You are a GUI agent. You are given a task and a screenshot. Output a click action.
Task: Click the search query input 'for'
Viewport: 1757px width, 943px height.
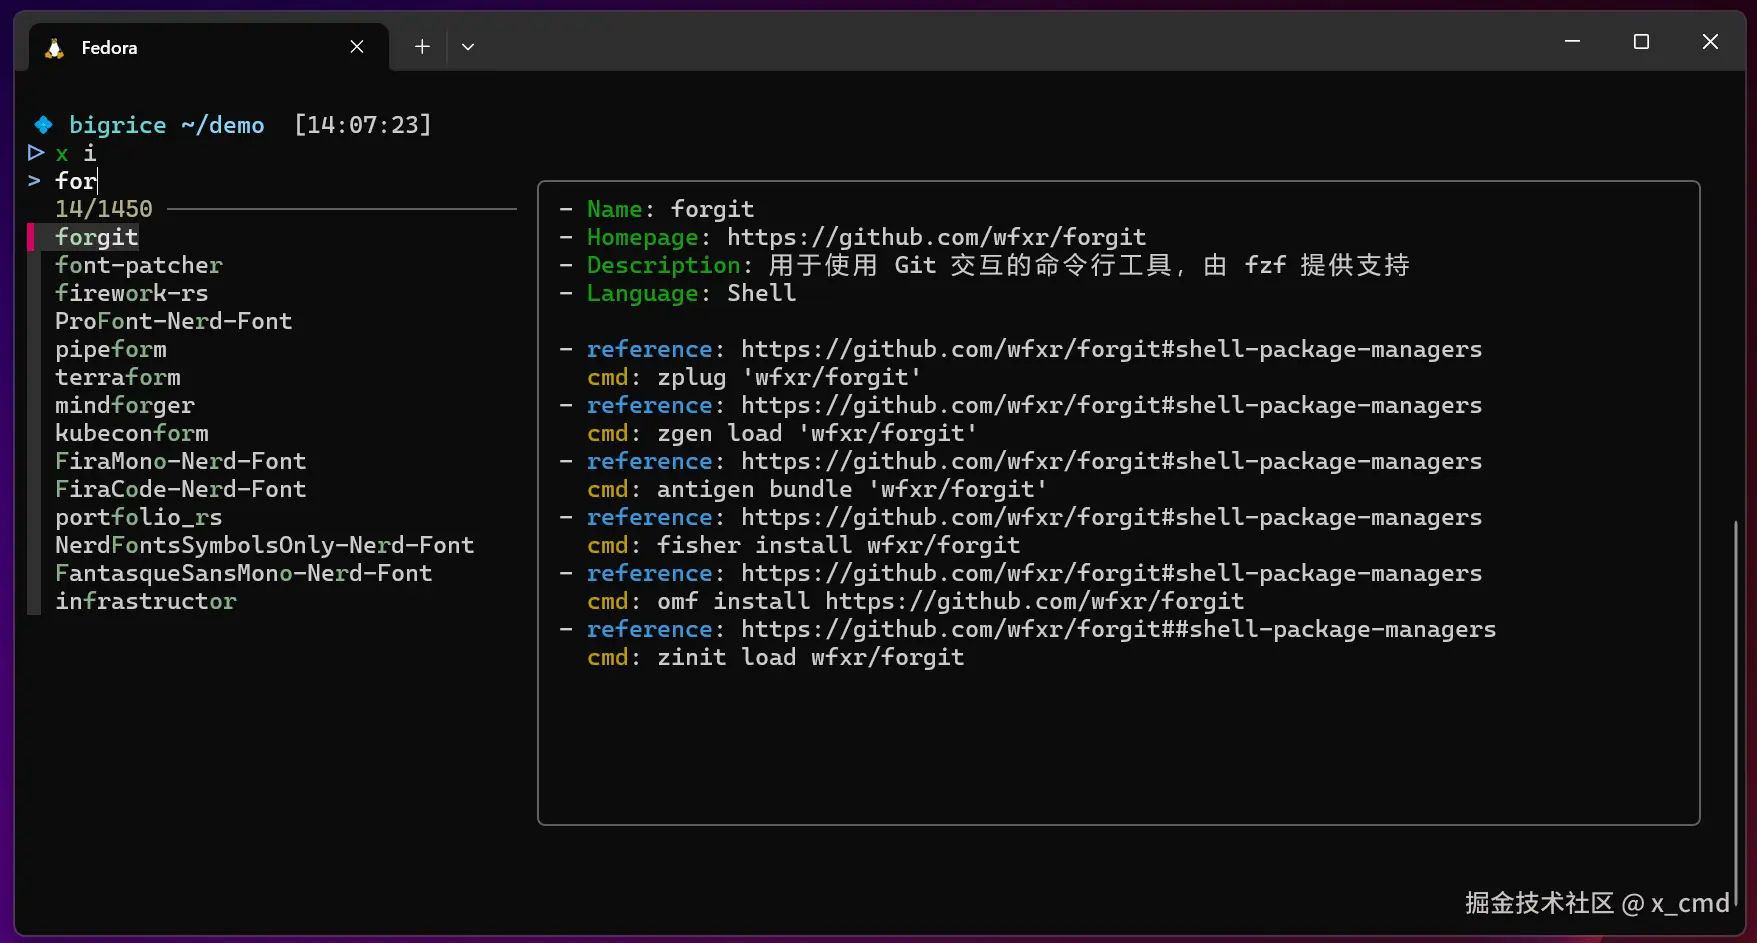[x=76, y=181]
